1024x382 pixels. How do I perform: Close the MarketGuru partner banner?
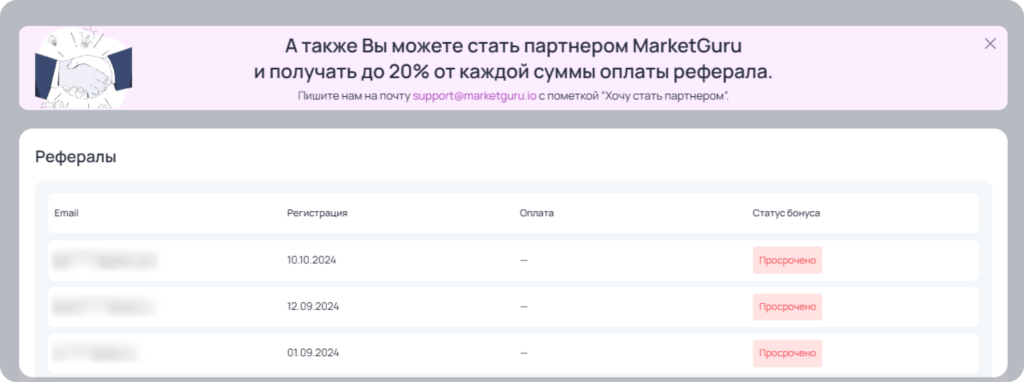click(990, 44)
